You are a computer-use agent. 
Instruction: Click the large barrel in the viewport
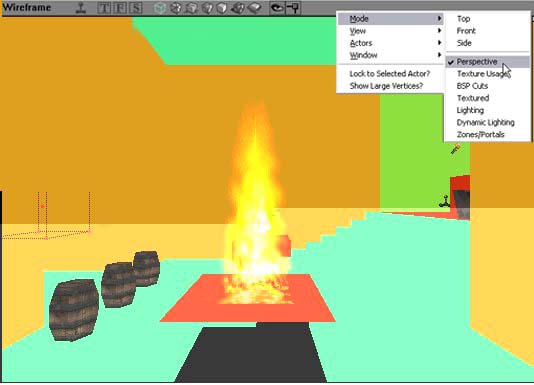(x=74, y=310)
